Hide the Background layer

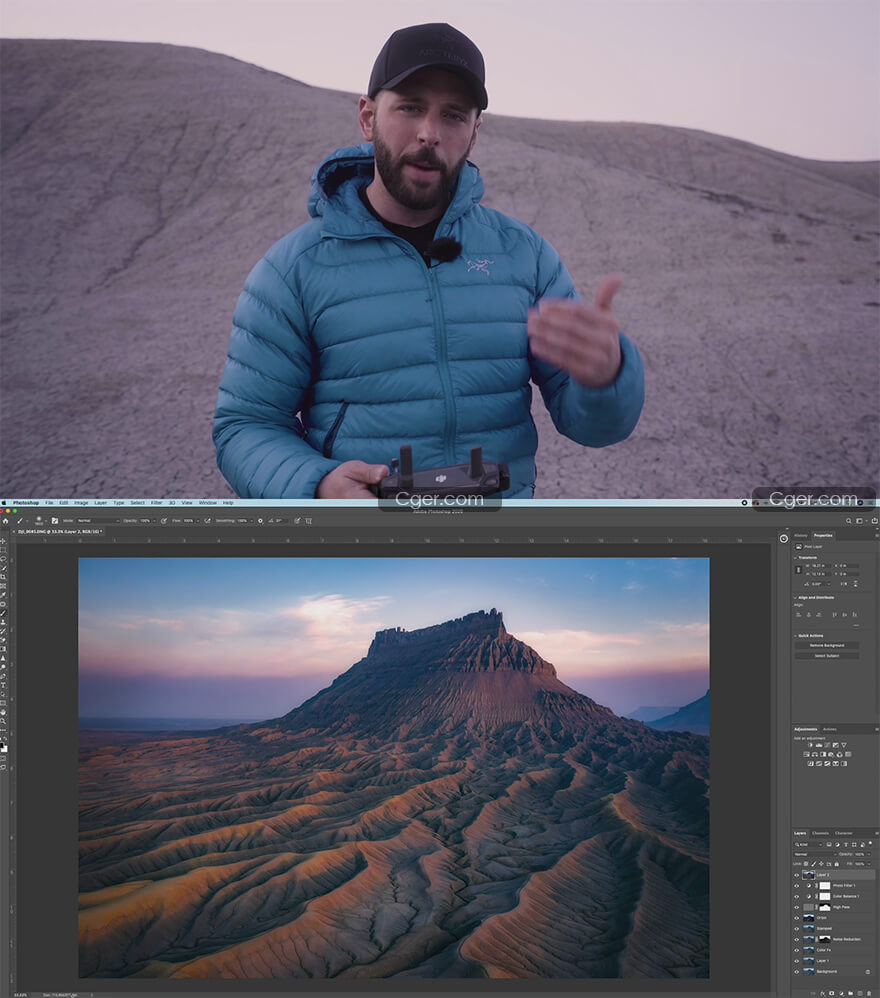point(797,972)
